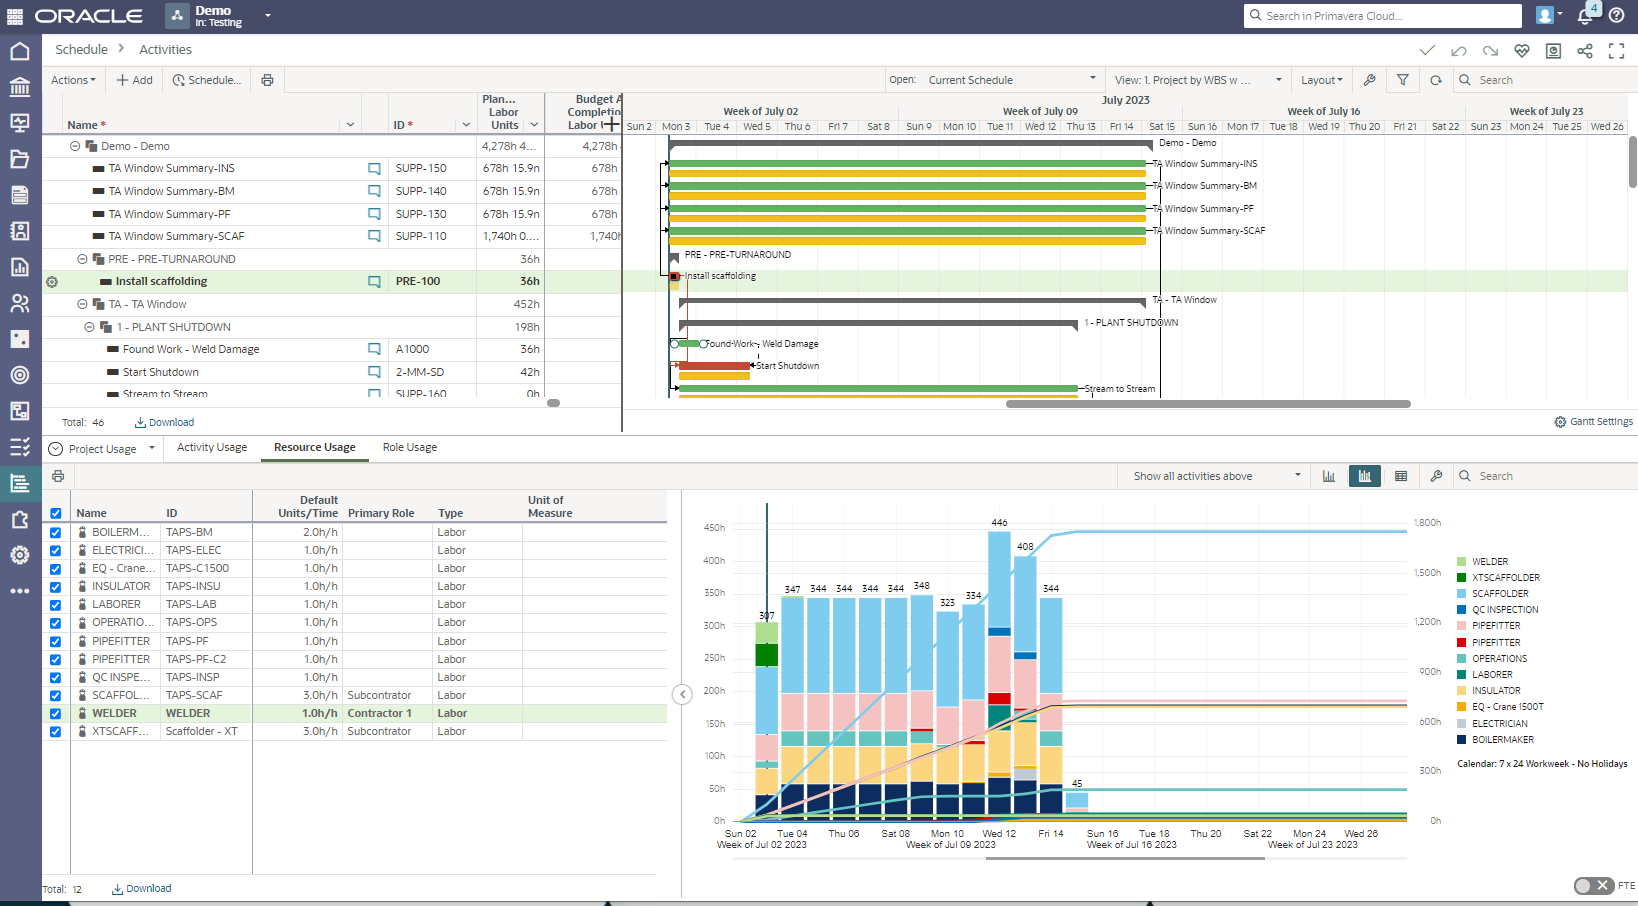The image size is (1638, 906).
Task: Click the print icon next to Schedule
Action: click(x=267, y=80)
